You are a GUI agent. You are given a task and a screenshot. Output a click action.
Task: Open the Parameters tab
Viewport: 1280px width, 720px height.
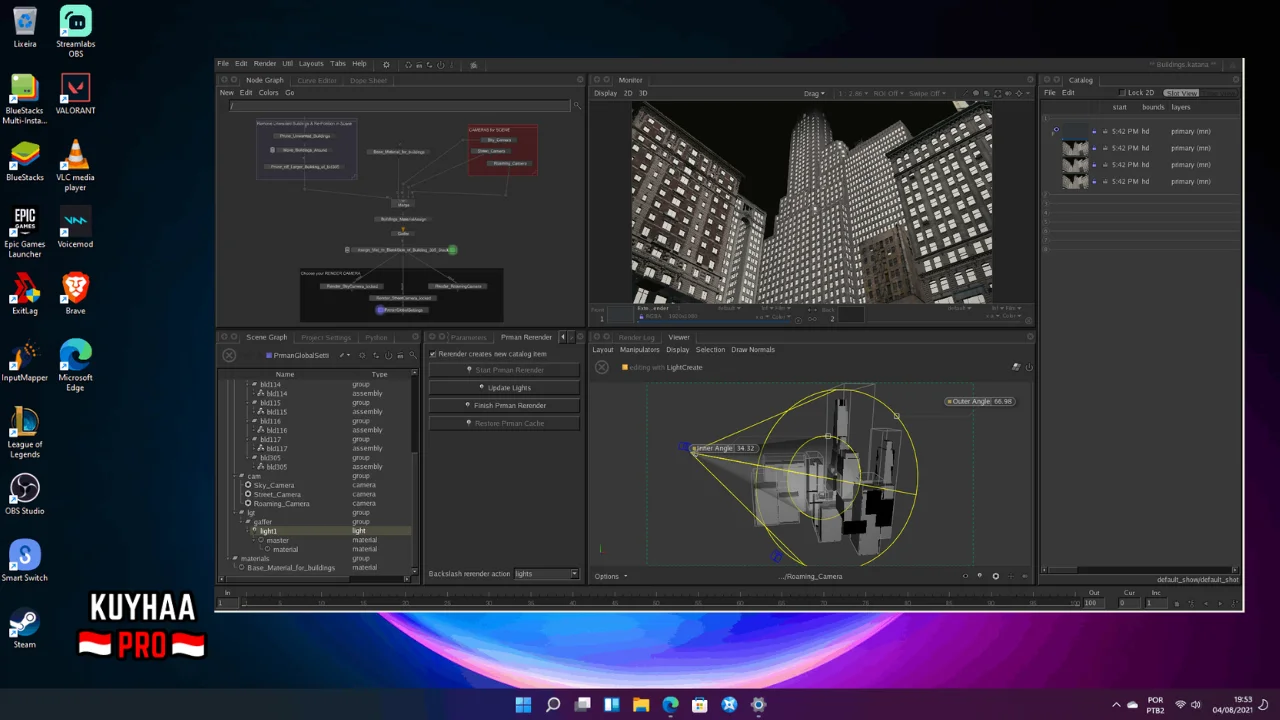pyautogui.click(x=468, y=338)
